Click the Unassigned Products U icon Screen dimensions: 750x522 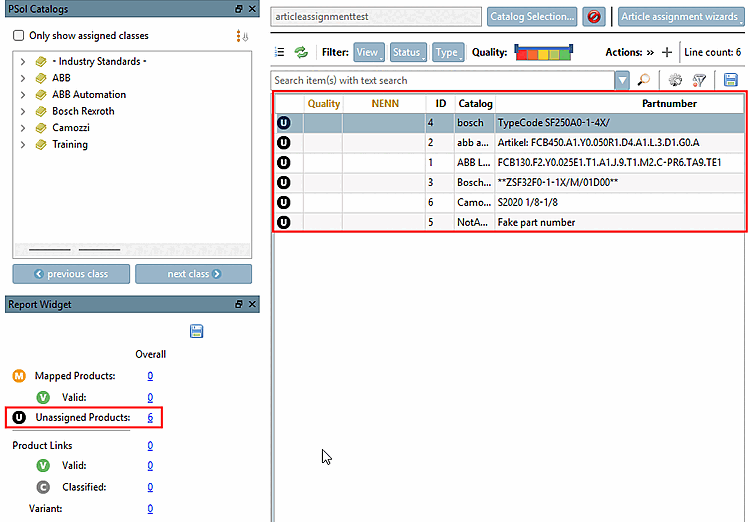point(19,418)
